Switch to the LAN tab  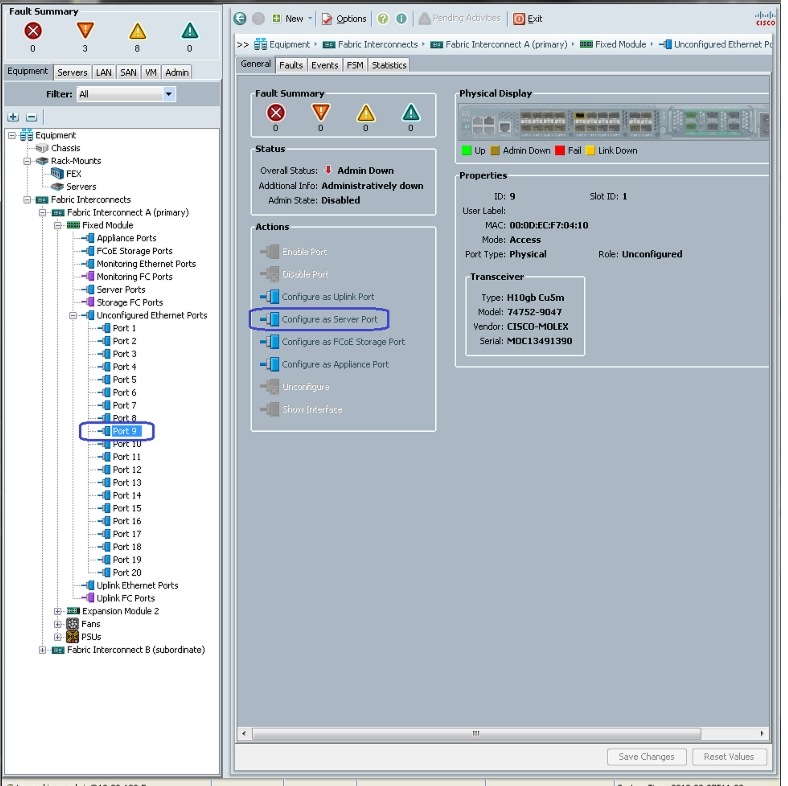(104, 72)
